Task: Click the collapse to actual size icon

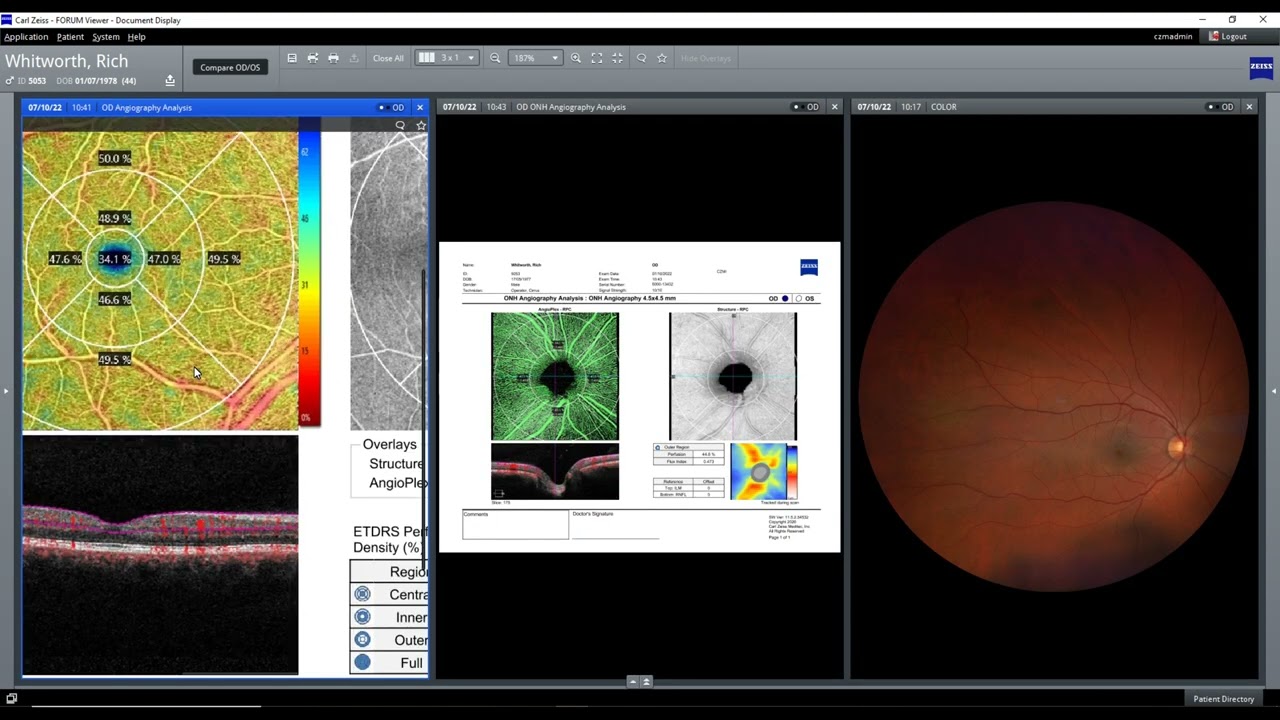Action: pos(618,58)
